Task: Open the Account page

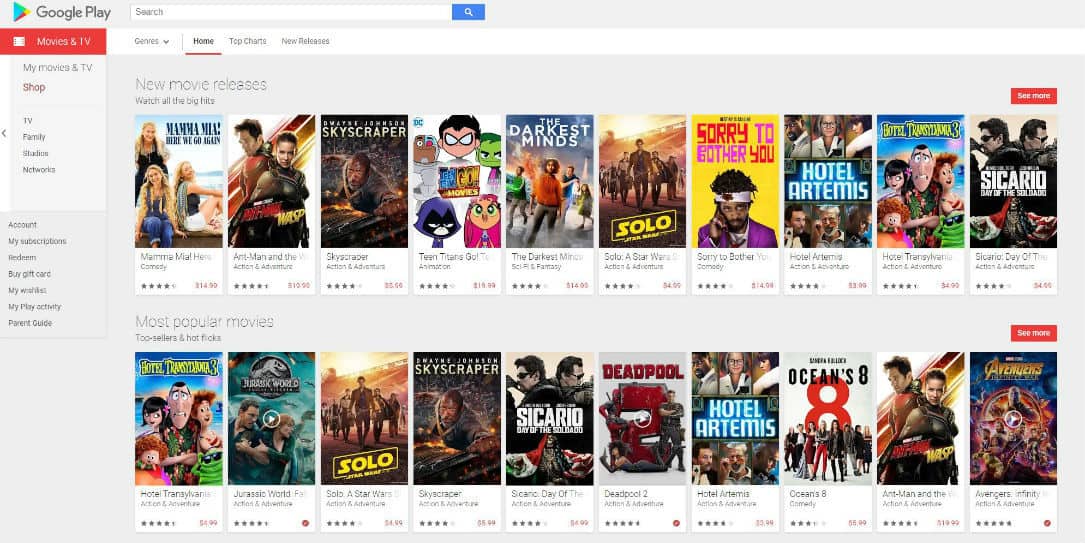Action: (x=22, y=225)
